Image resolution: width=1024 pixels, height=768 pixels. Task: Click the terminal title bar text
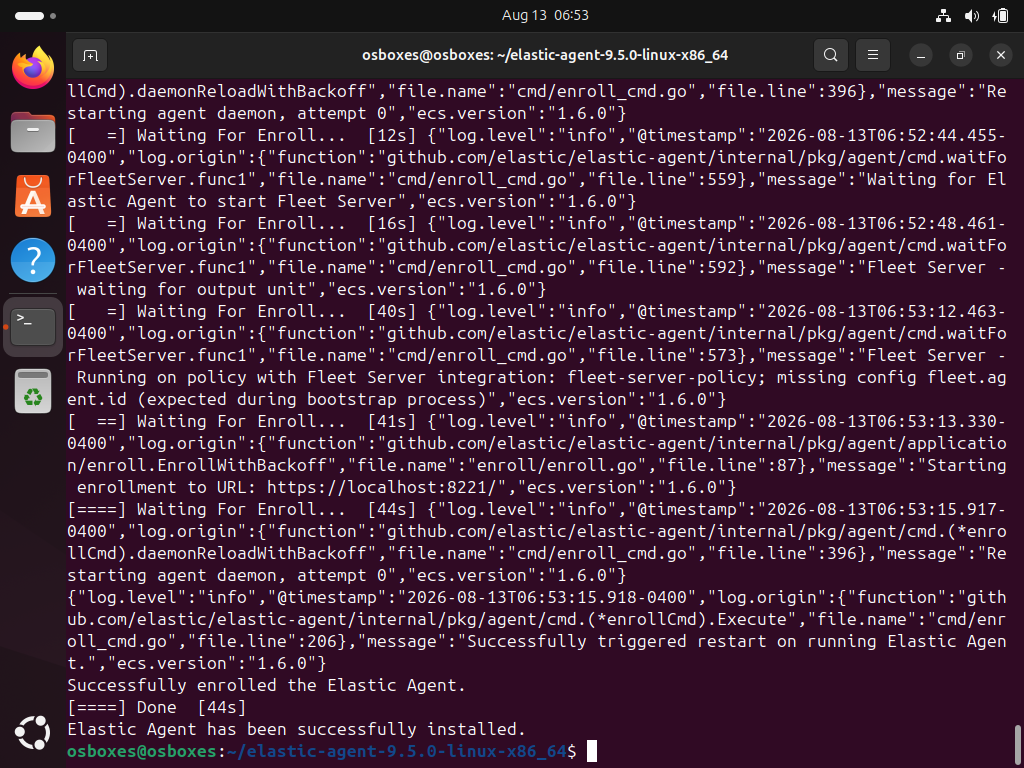pos(545,56)
